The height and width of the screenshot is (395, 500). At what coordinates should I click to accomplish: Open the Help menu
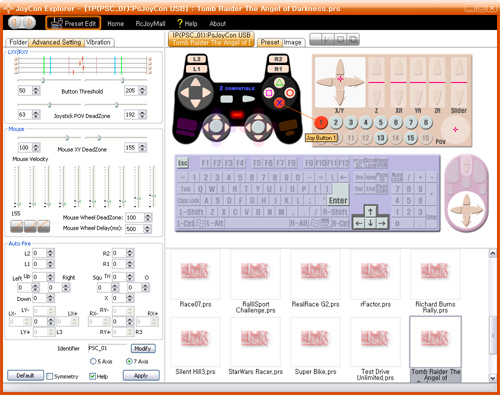tap(187, 24)
